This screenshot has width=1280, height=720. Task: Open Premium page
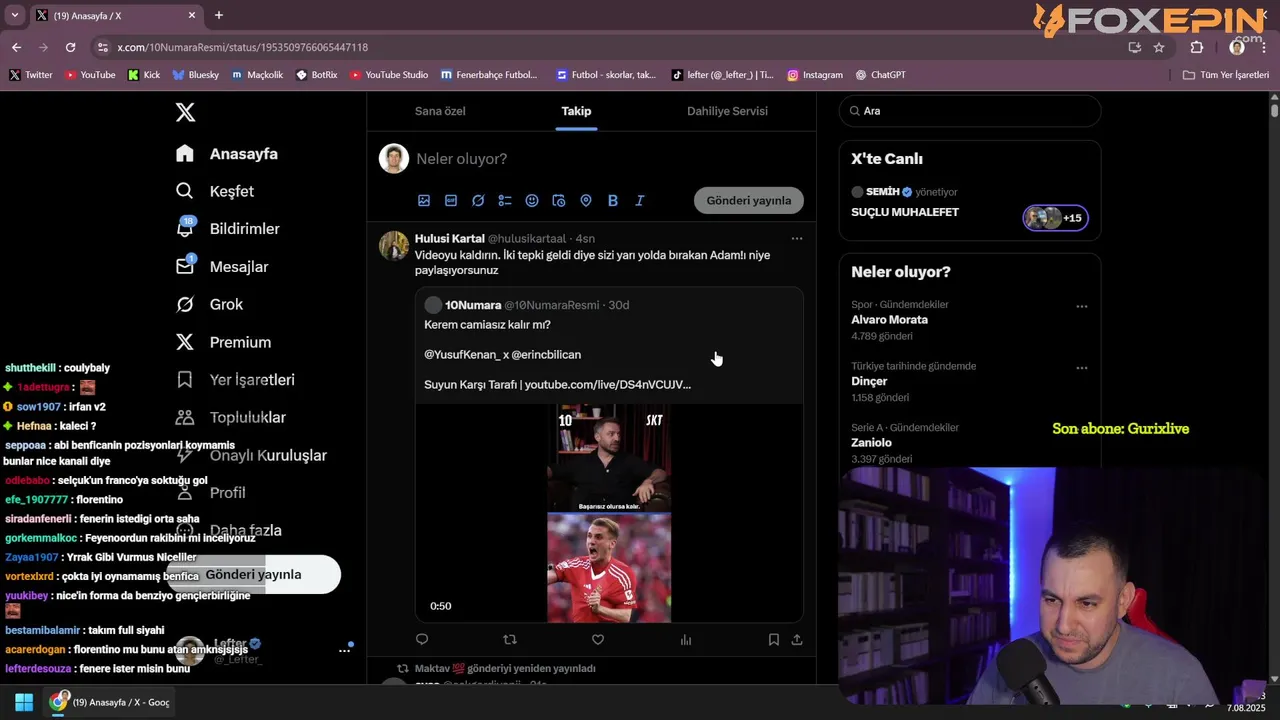tap(223, 342)
